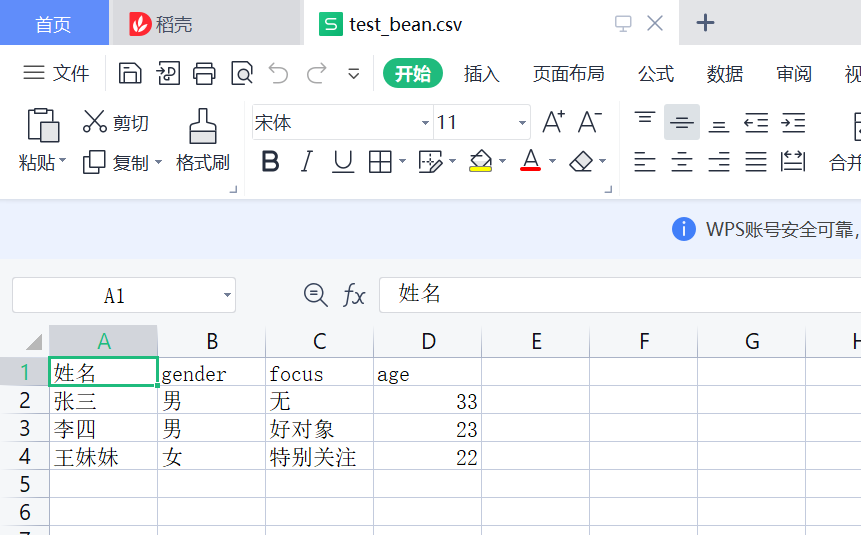Viewport: 861px width, 535px height.
Task: Expand Name Box dropdown arrow
Action: point(227,296)
